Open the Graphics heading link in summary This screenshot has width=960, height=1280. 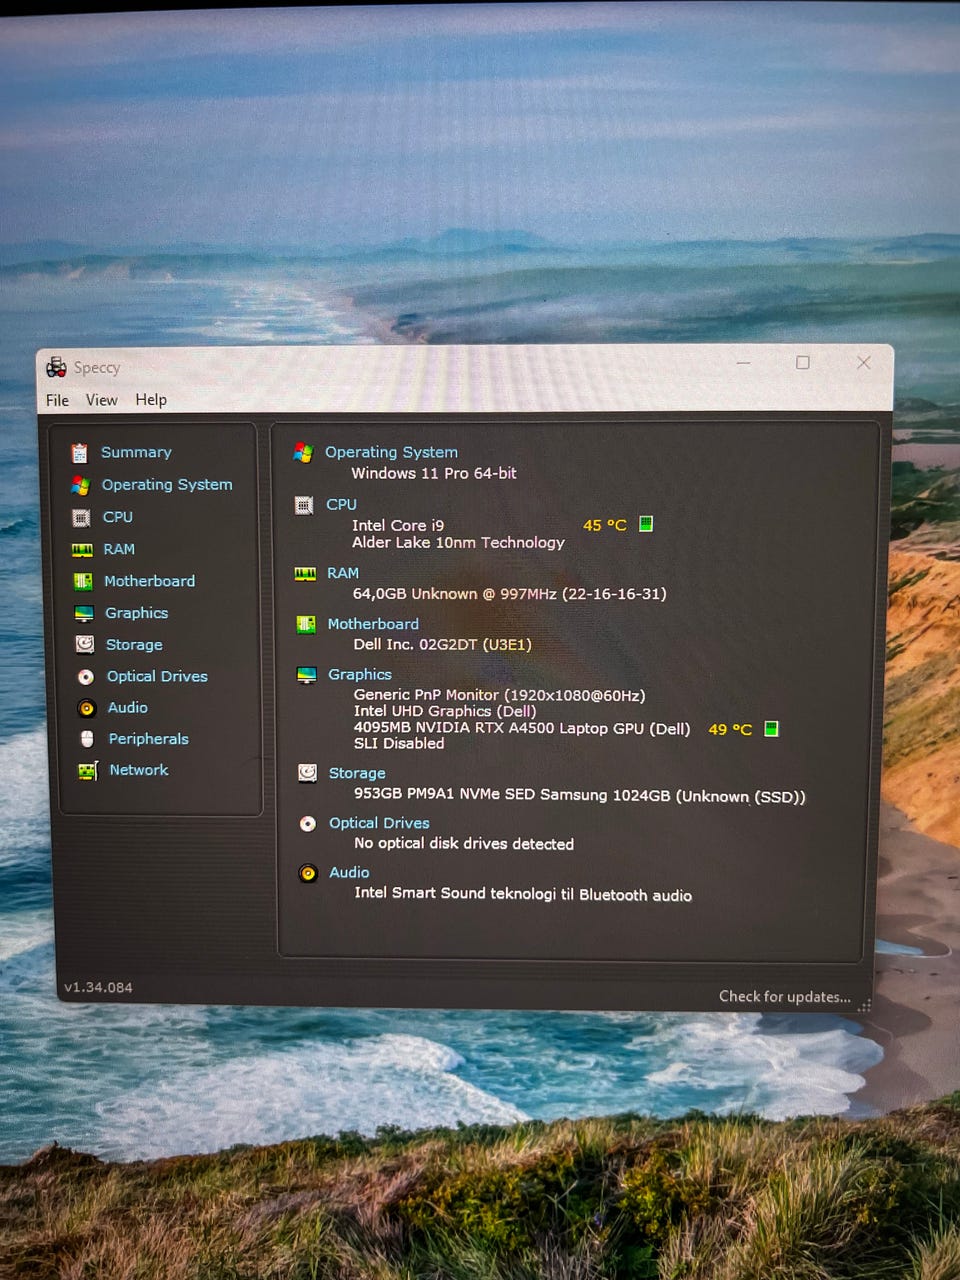(x=360, y=674)
